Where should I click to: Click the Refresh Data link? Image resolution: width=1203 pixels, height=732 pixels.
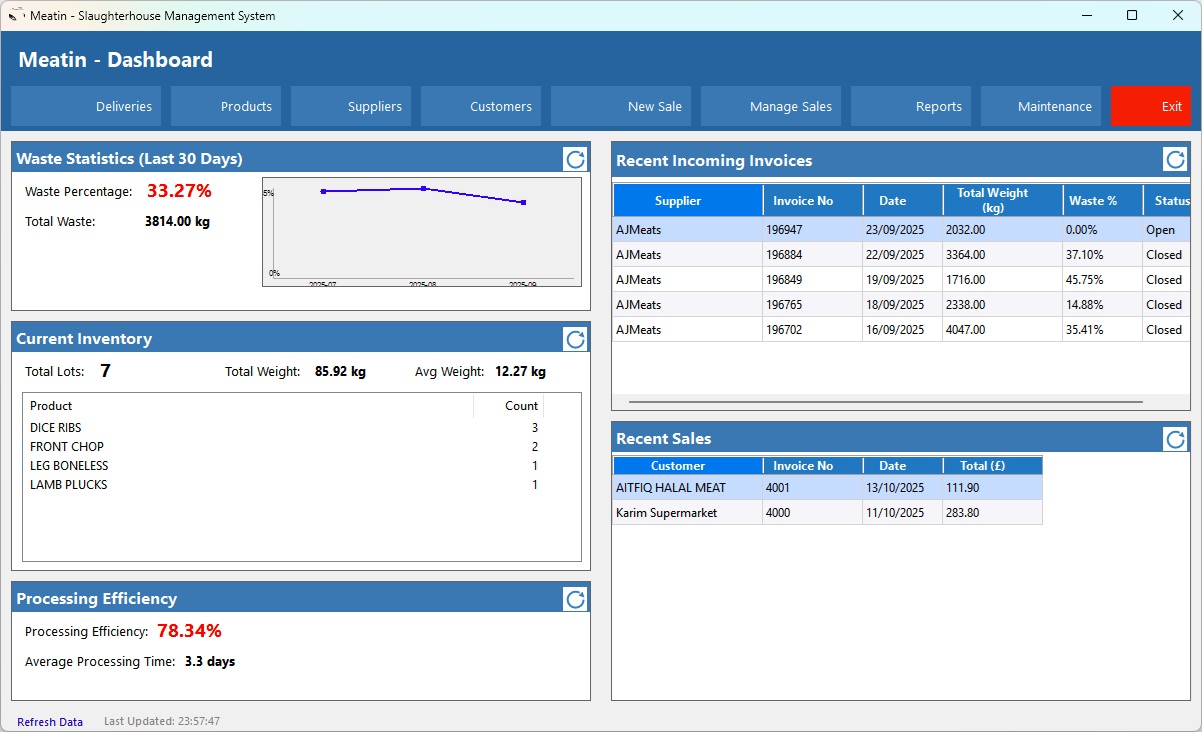coord(50,721)
